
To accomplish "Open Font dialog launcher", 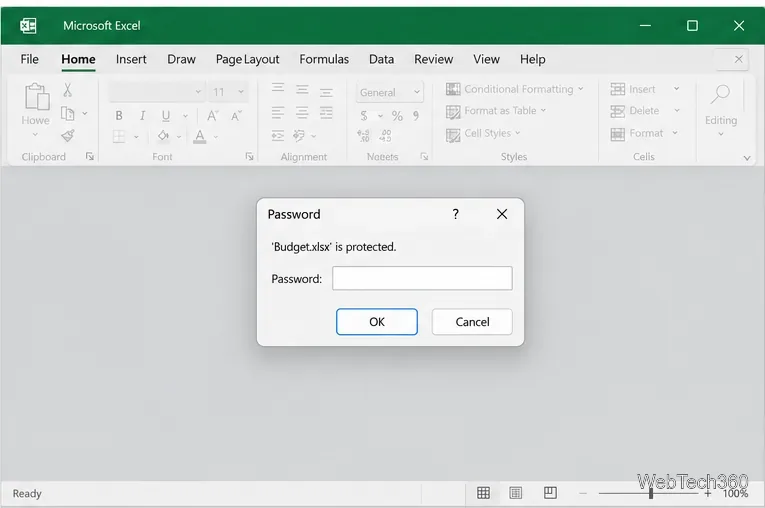I will pyautogui.click(x=249, y=156).
